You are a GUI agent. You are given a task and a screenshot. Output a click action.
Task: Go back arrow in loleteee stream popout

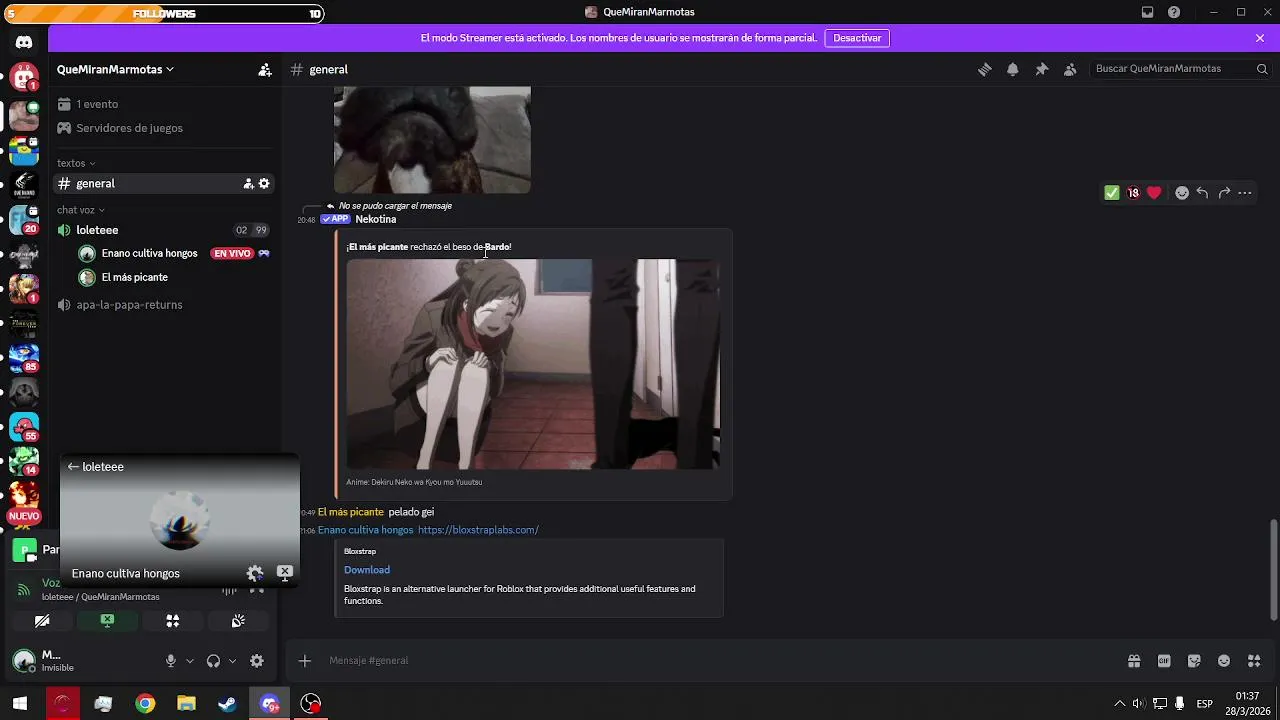click(x=73, y=467)
